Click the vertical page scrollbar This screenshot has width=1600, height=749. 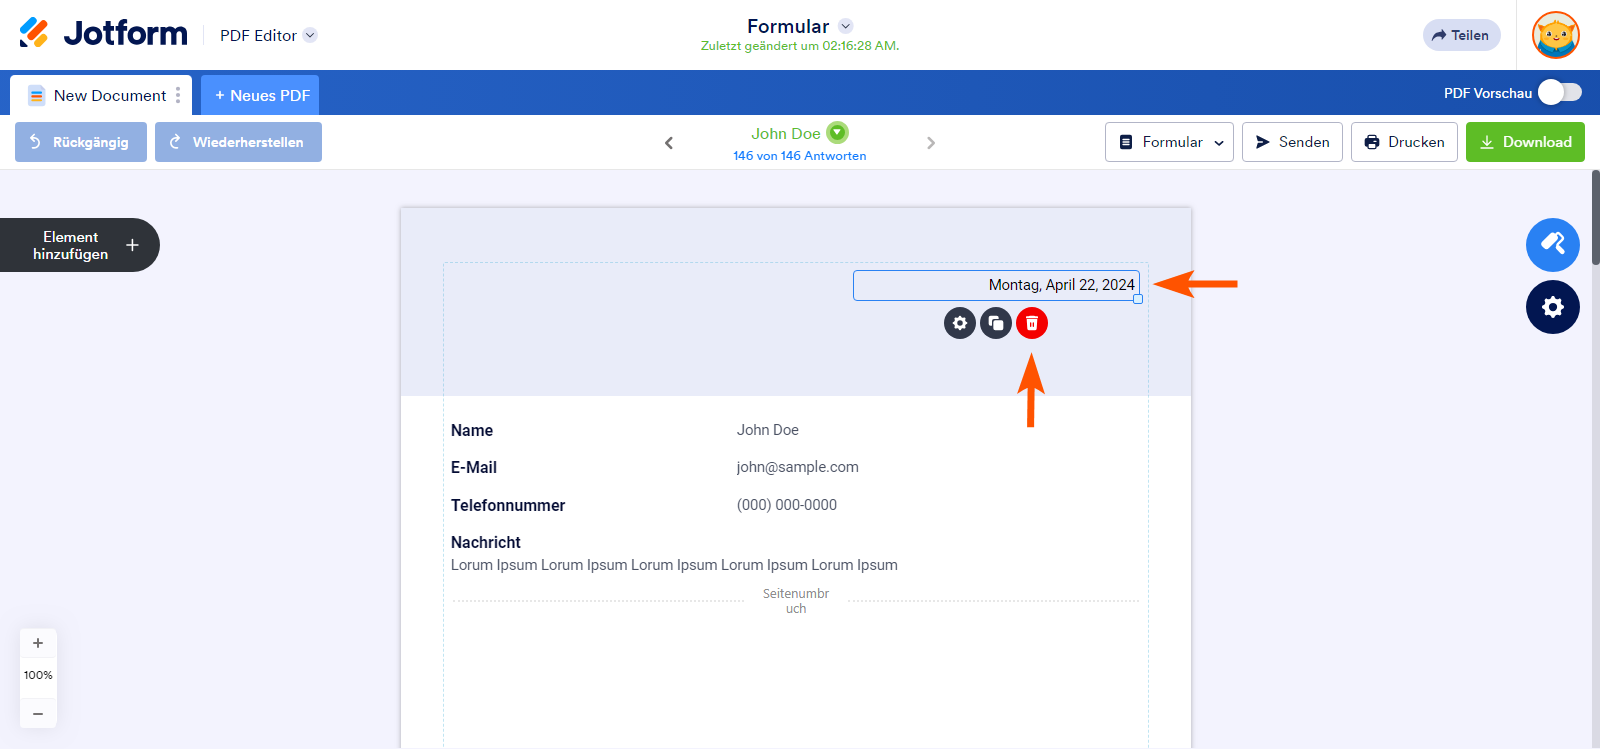tap(1595, 218)
